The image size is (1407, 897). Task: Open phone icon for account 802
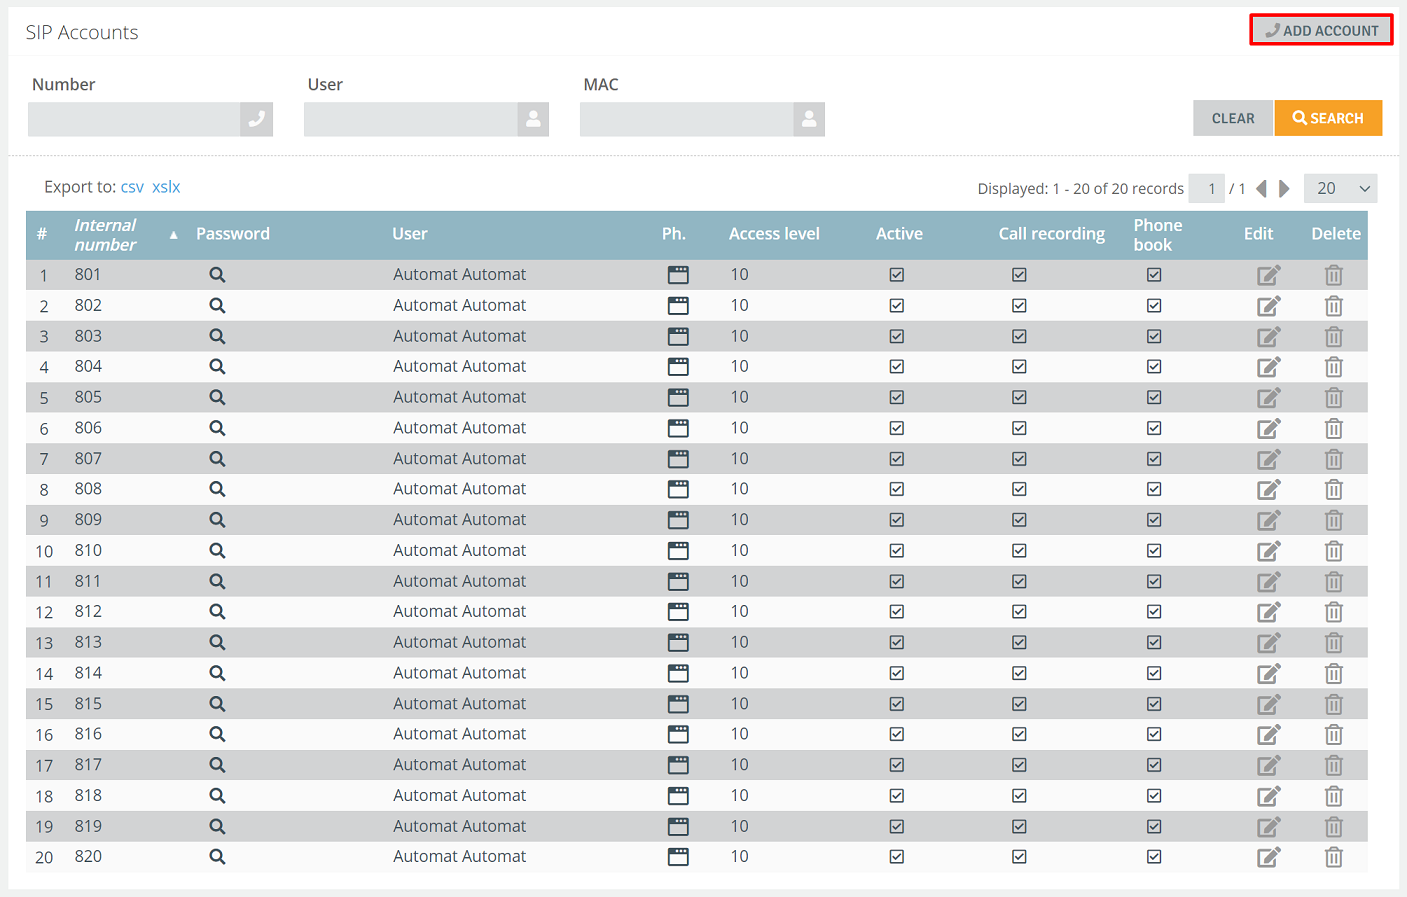(678, 306)
